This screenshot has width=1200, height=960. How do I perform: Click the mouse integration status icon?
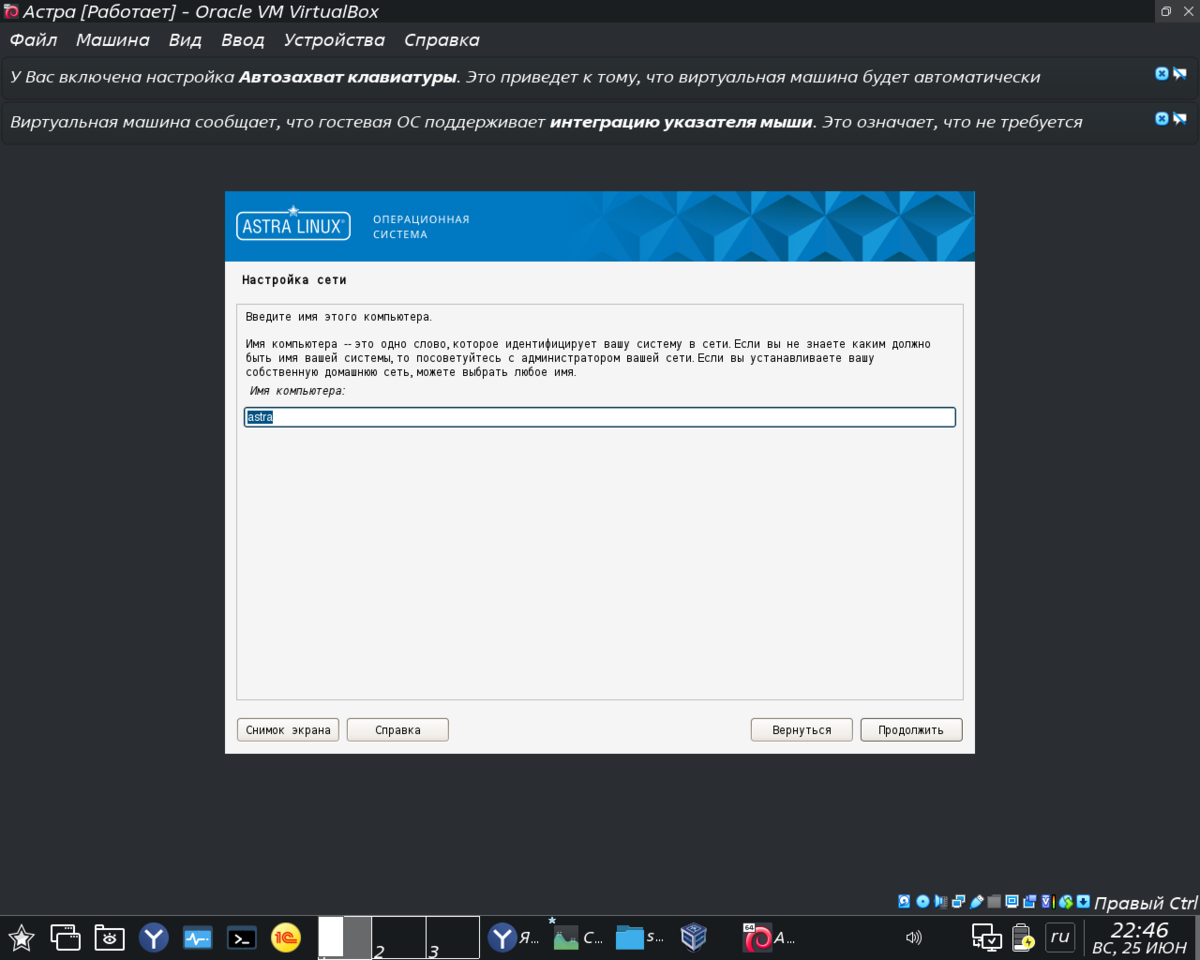coord(1066,902)
